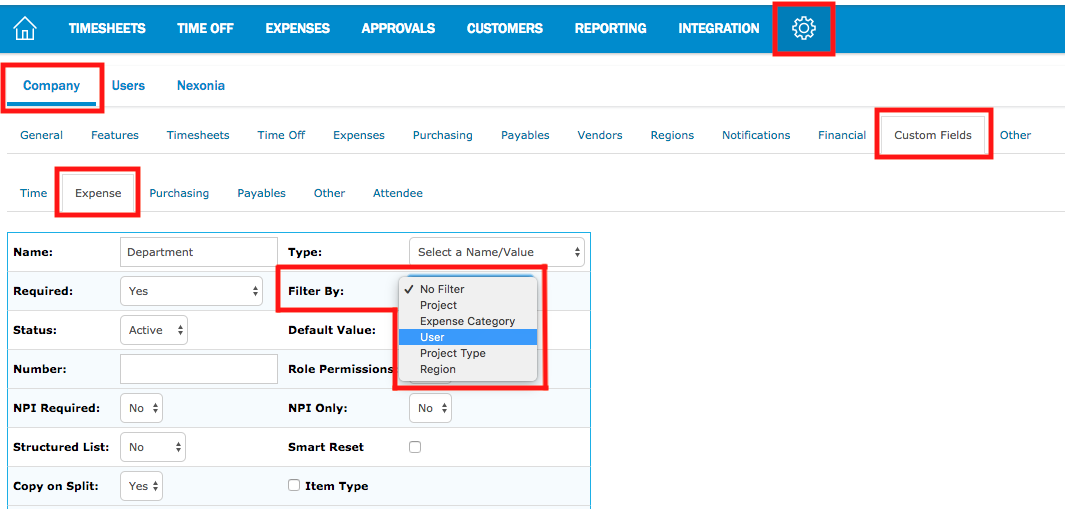
Task: Navigate to the Reporting menu
Action: coord(610,28)
